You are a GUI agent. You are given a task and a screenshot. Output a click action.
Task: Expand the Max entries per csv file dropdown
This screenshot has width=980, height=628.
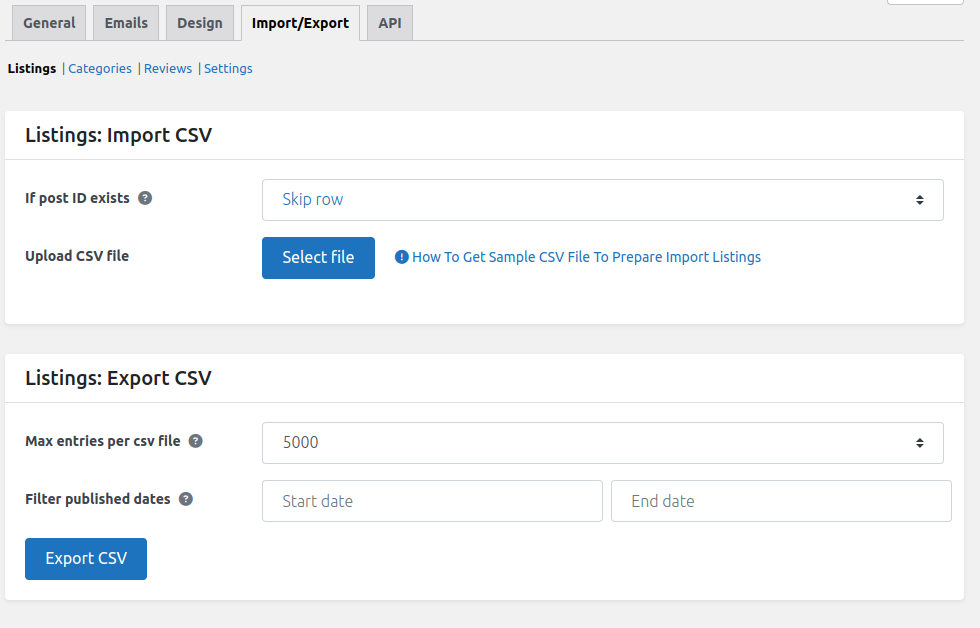[x=602, y=443]
